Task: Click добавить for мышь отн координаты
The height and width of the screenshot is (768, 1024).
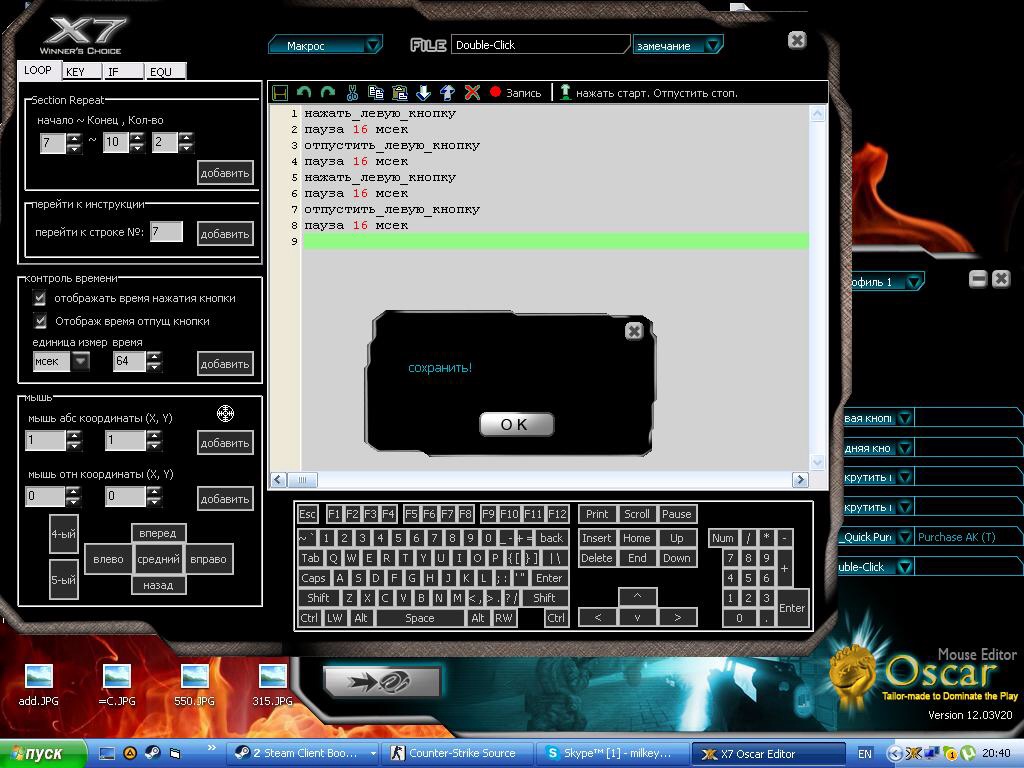Action: 225,499
